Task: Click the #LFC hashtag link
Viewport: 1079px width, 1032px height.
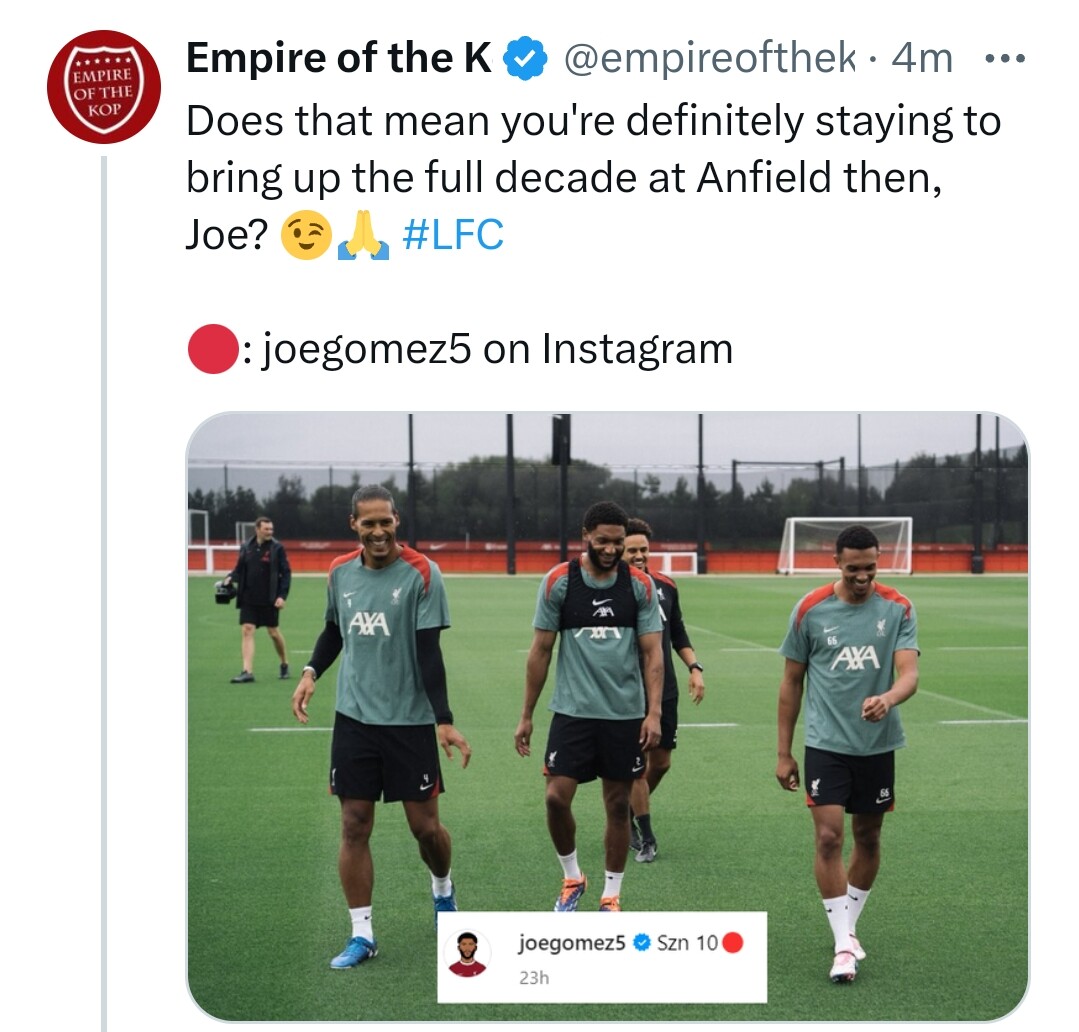Action: 451,235
